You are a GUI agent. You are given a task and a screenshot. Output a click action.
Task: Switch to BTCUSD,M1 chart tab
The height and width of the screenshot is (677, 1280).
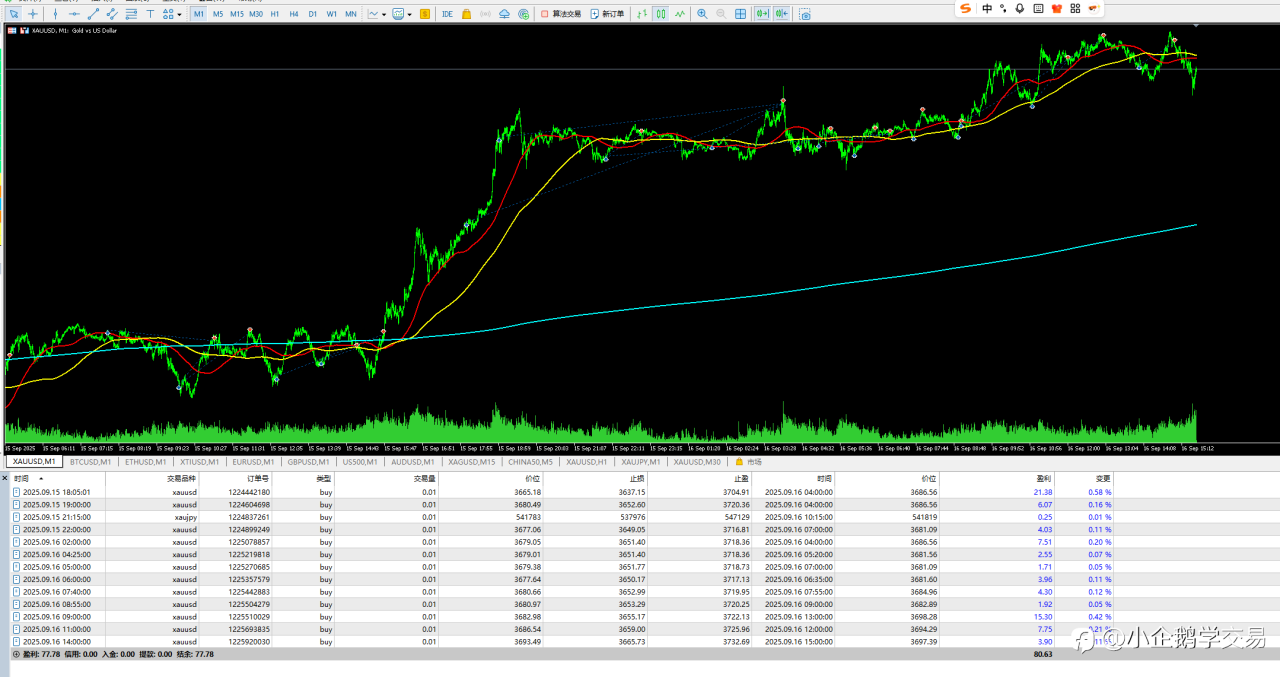pyautogui.click(x=90, y=462)
